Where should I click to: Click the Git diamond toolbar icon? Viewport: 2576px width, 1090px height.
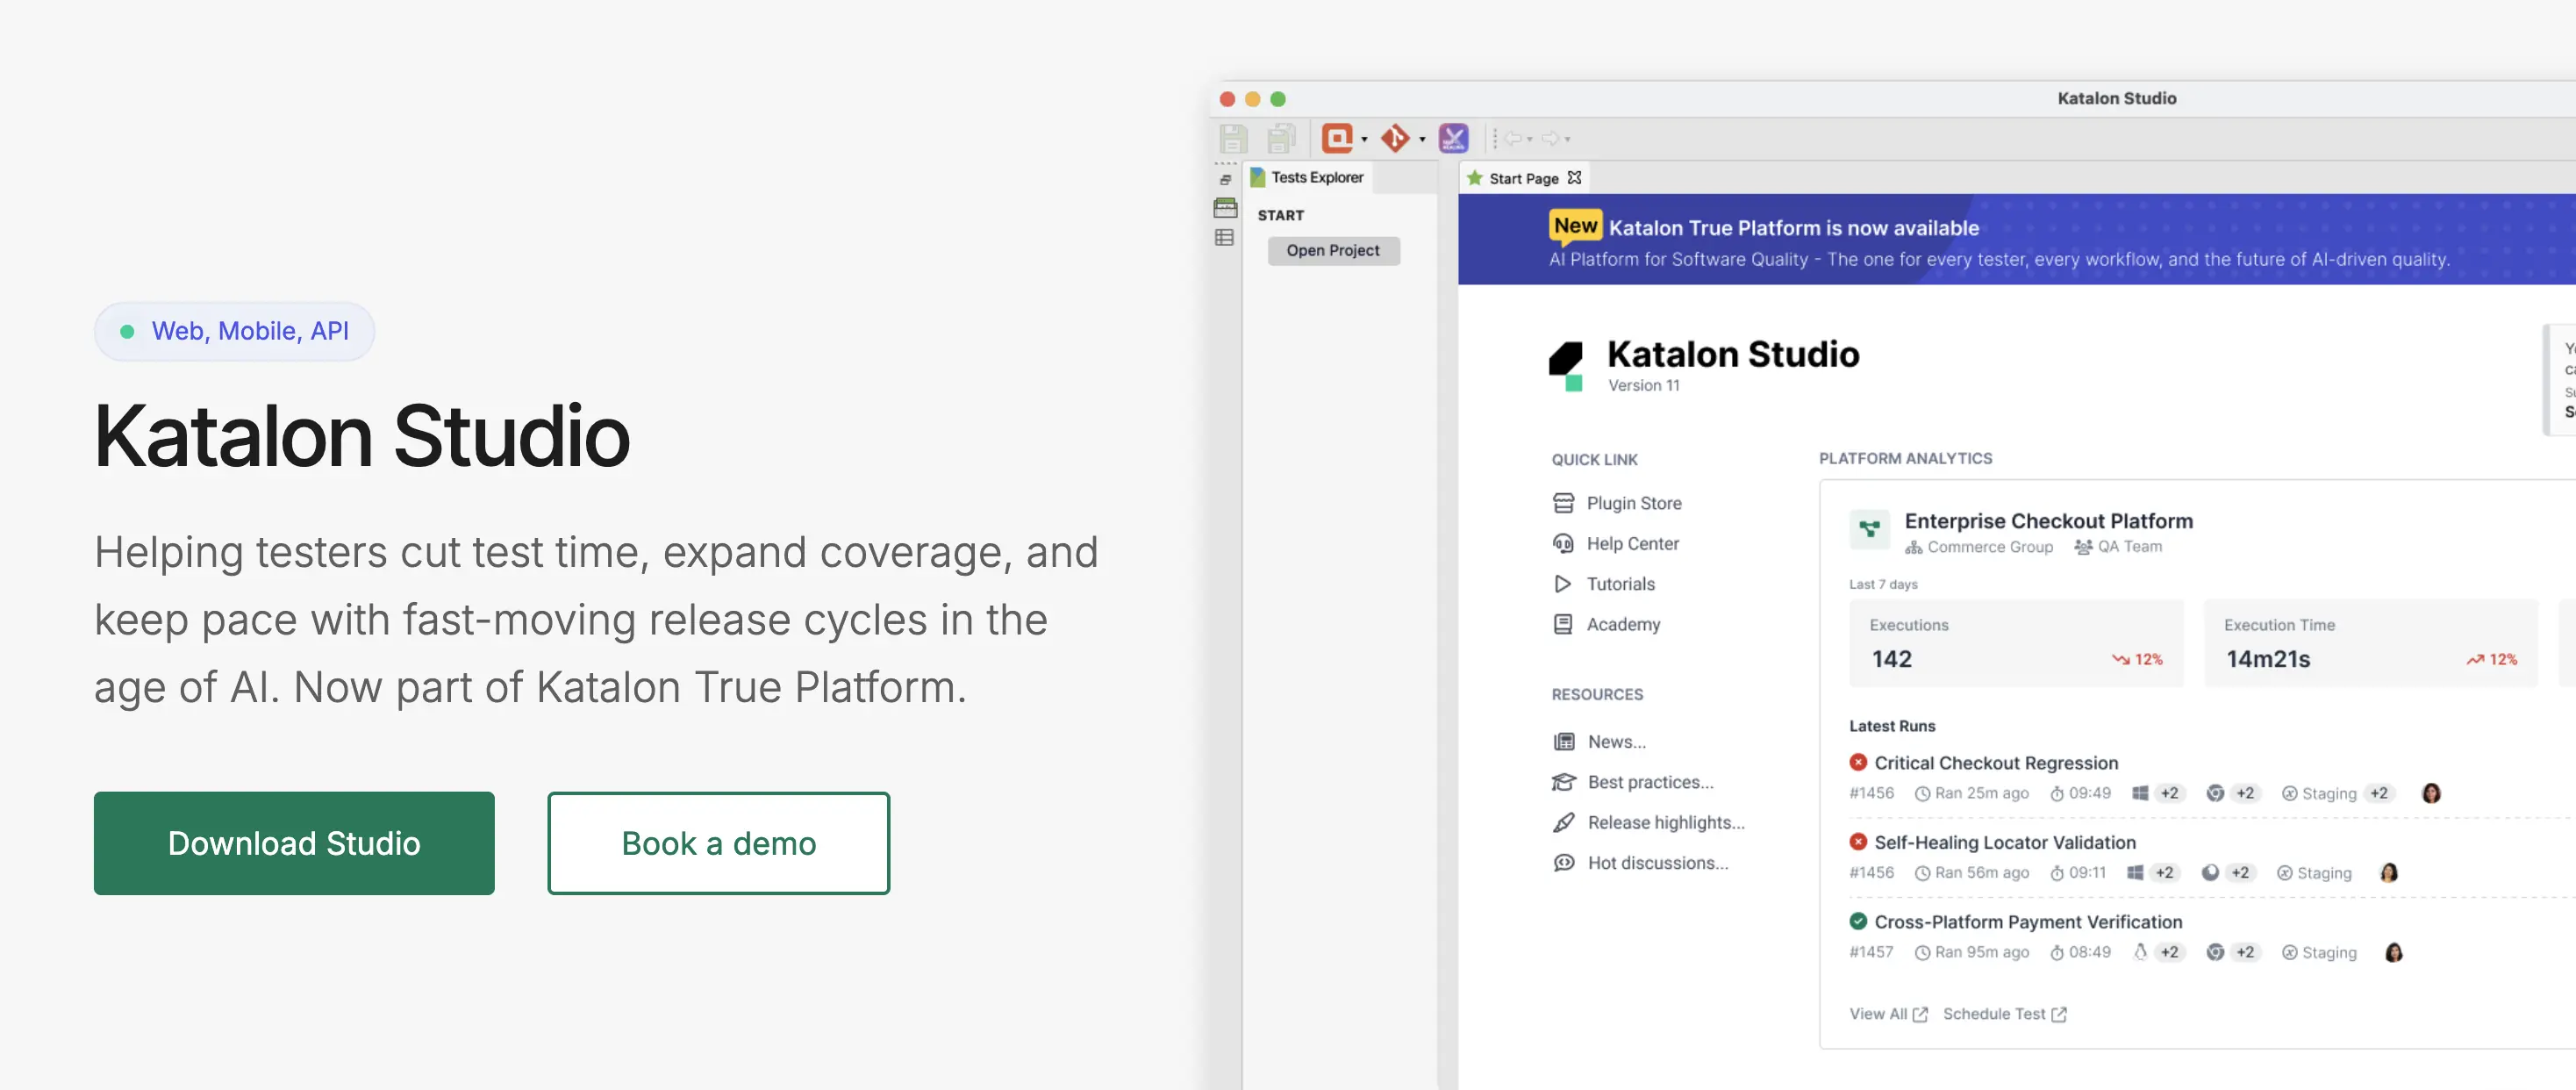(x=1395, y=138)
